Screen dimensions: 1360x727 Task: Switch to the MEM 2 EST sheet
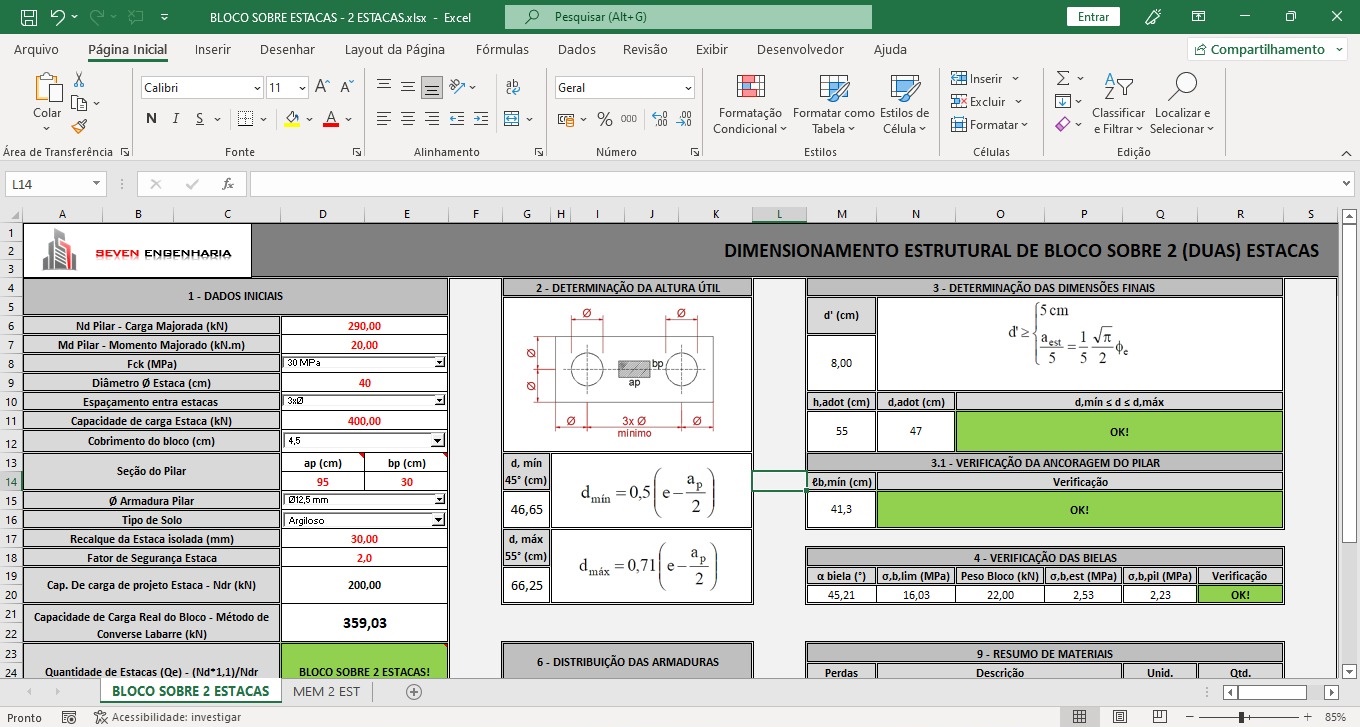click(326, 691)
